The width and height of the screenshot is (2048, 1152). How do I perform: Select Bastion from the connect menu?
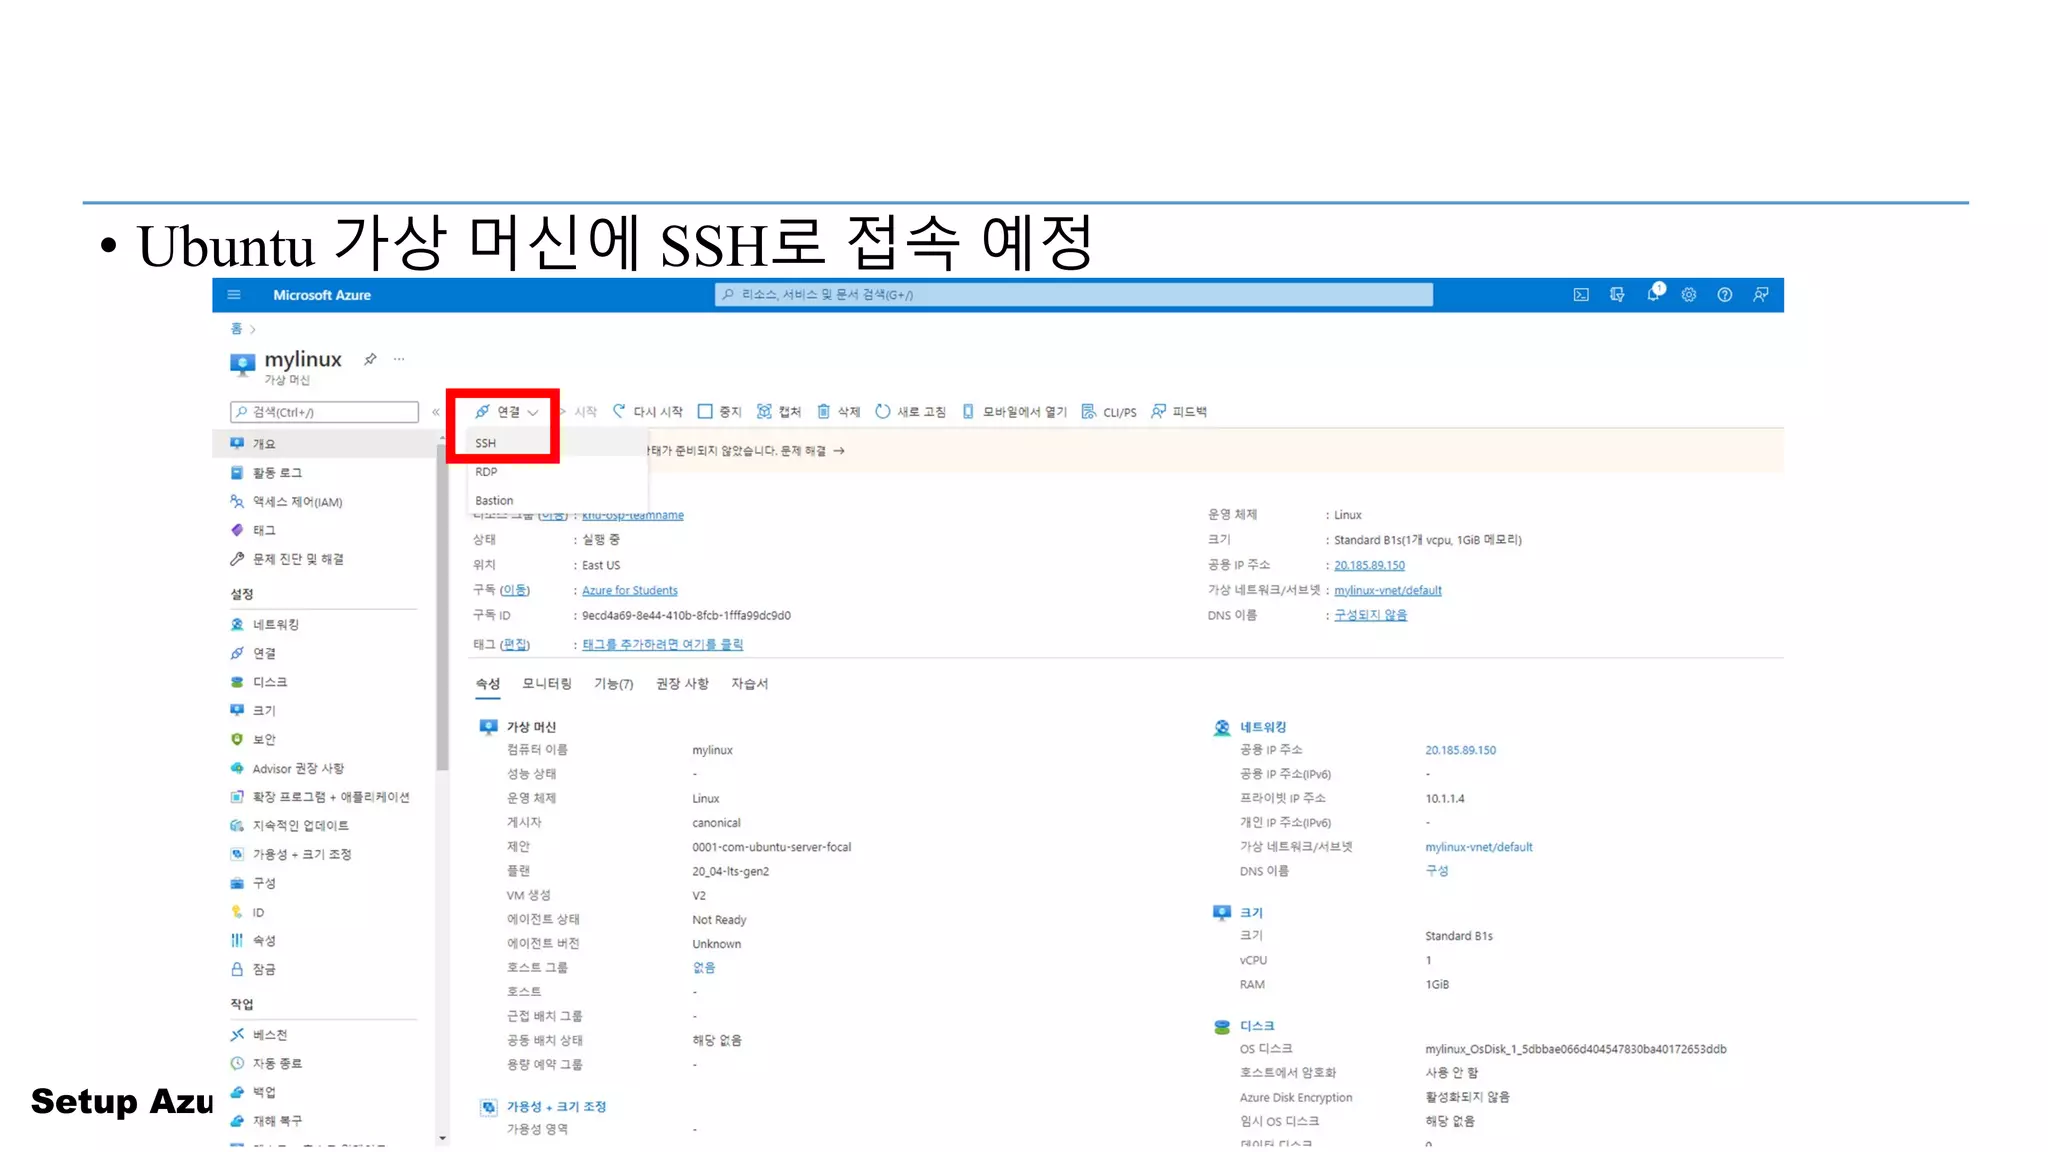494,501
